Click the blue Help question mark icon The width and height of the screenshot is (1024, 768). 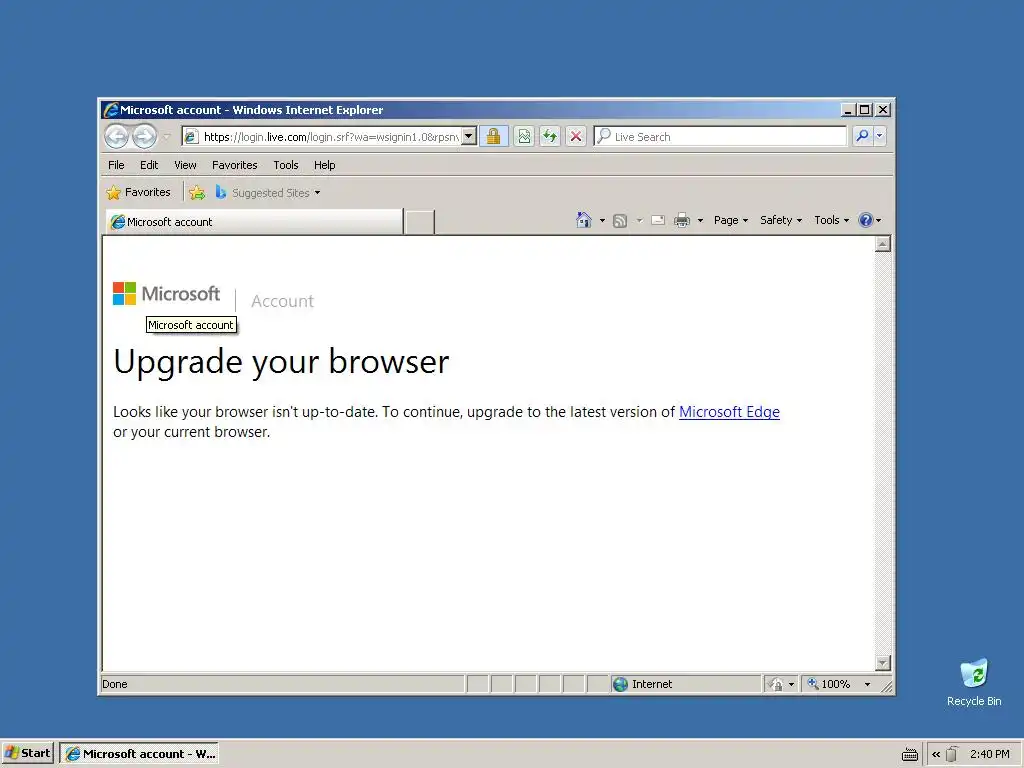866,220
